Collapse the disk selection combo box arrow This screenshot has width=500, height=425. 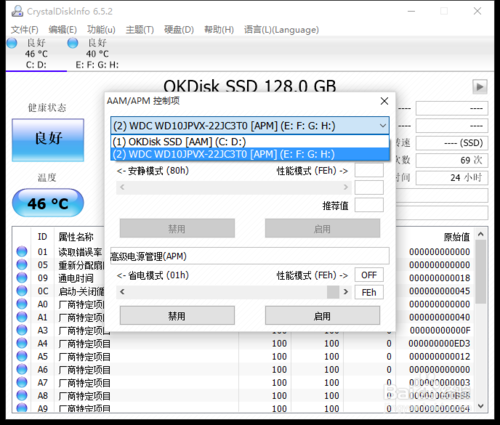coord(383,126)
